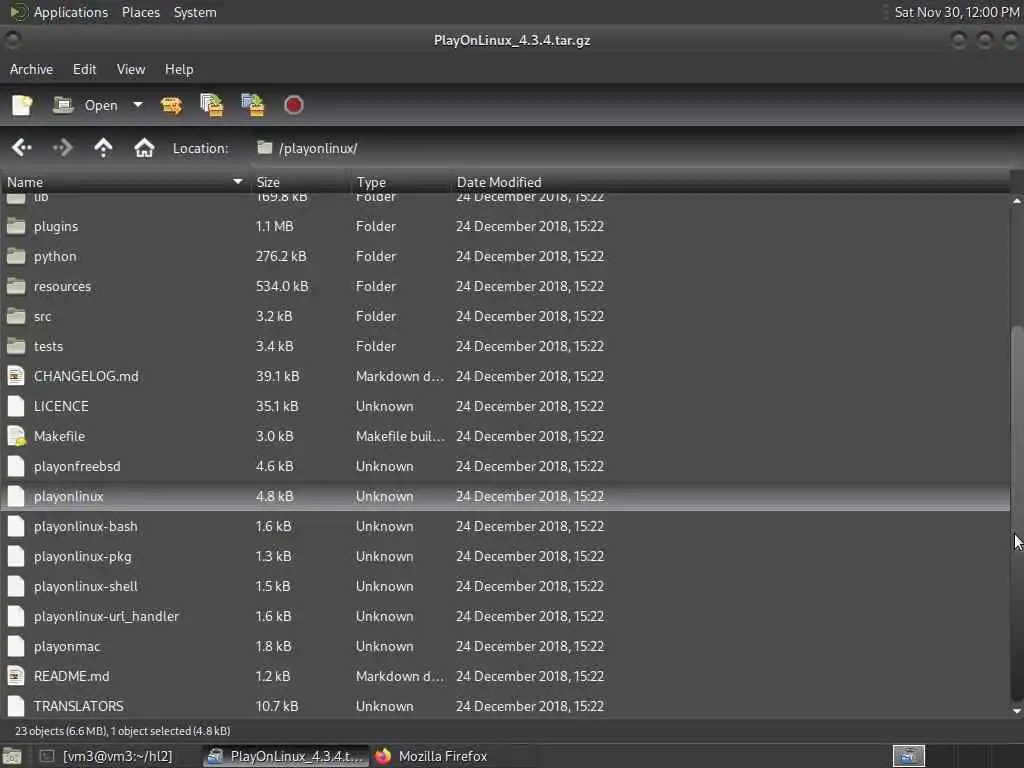The image size is (1024, 768).
Task: Select the python folder icon
Action: (x=16, y=257)
